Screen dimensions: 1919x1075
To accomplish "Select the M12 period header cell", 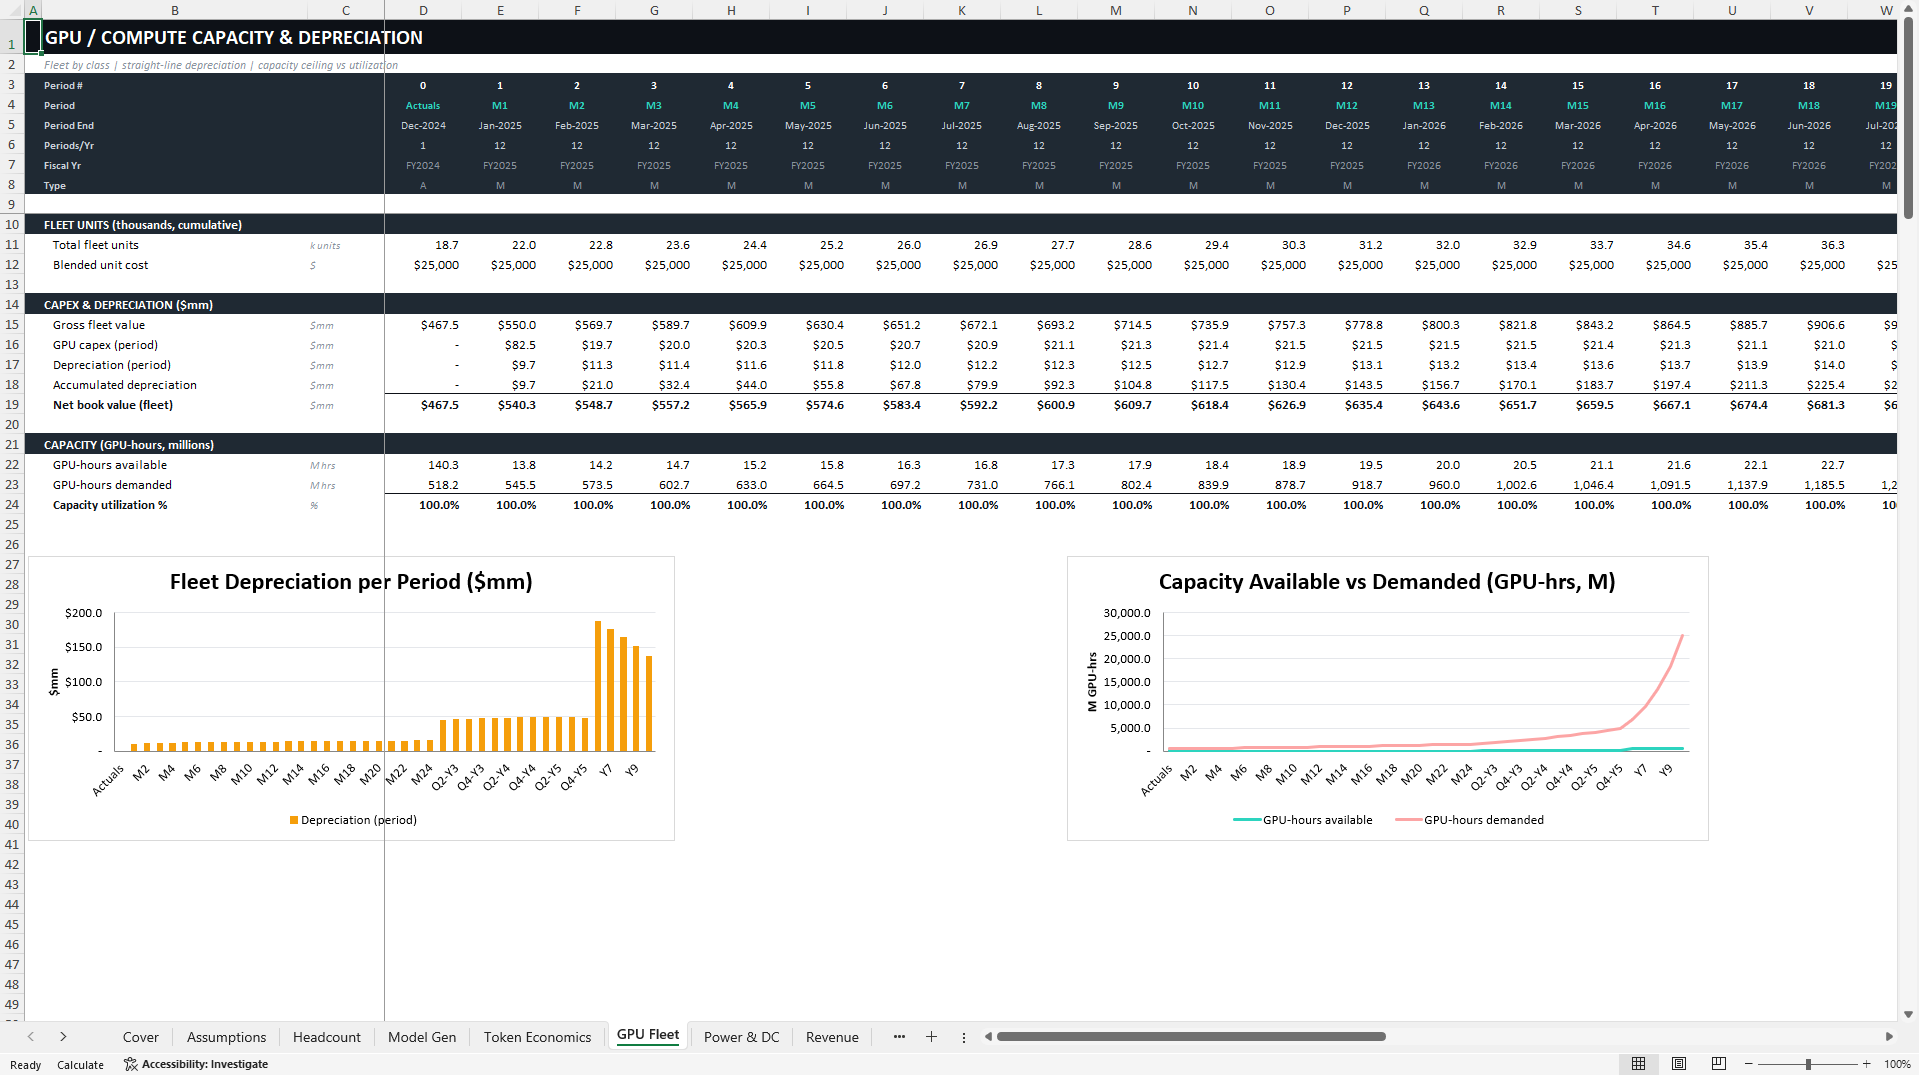I will point(1347,105).
